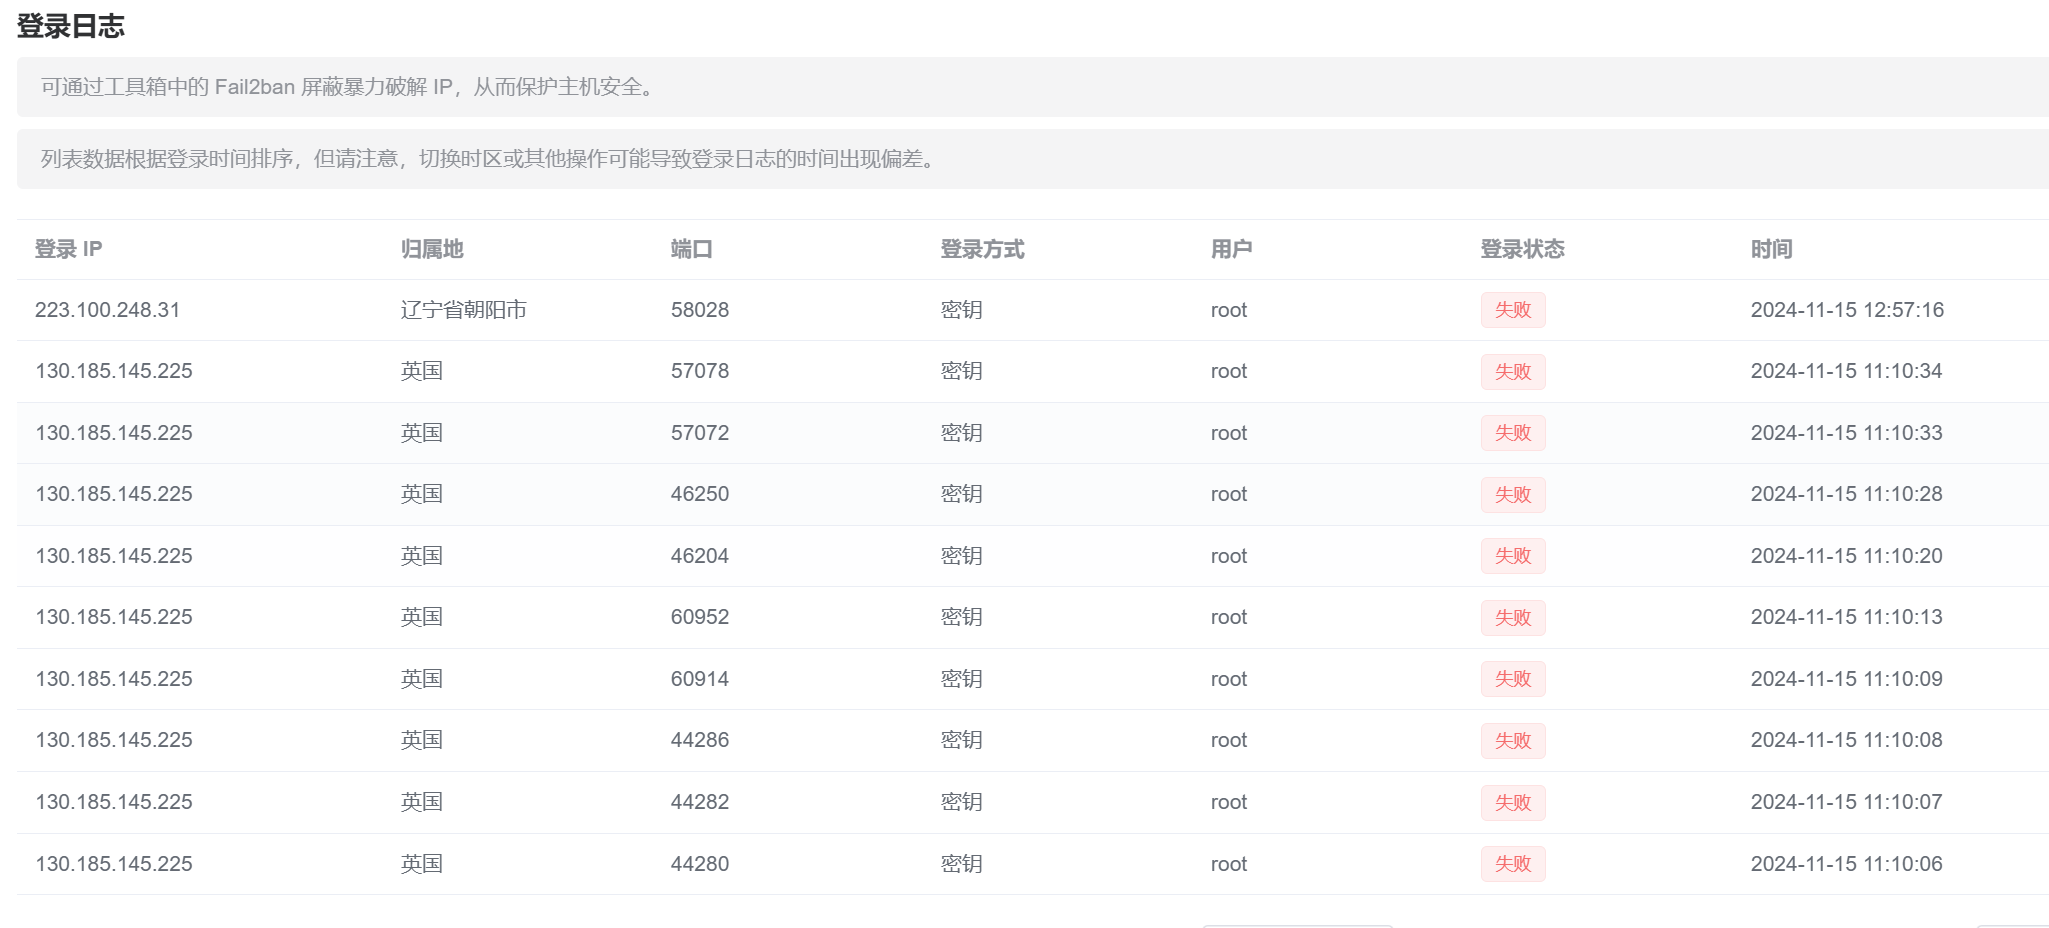Click the 用户 column header
Screen dimensions: 2049x928
pyautogui.click(x=1231, y=249)
